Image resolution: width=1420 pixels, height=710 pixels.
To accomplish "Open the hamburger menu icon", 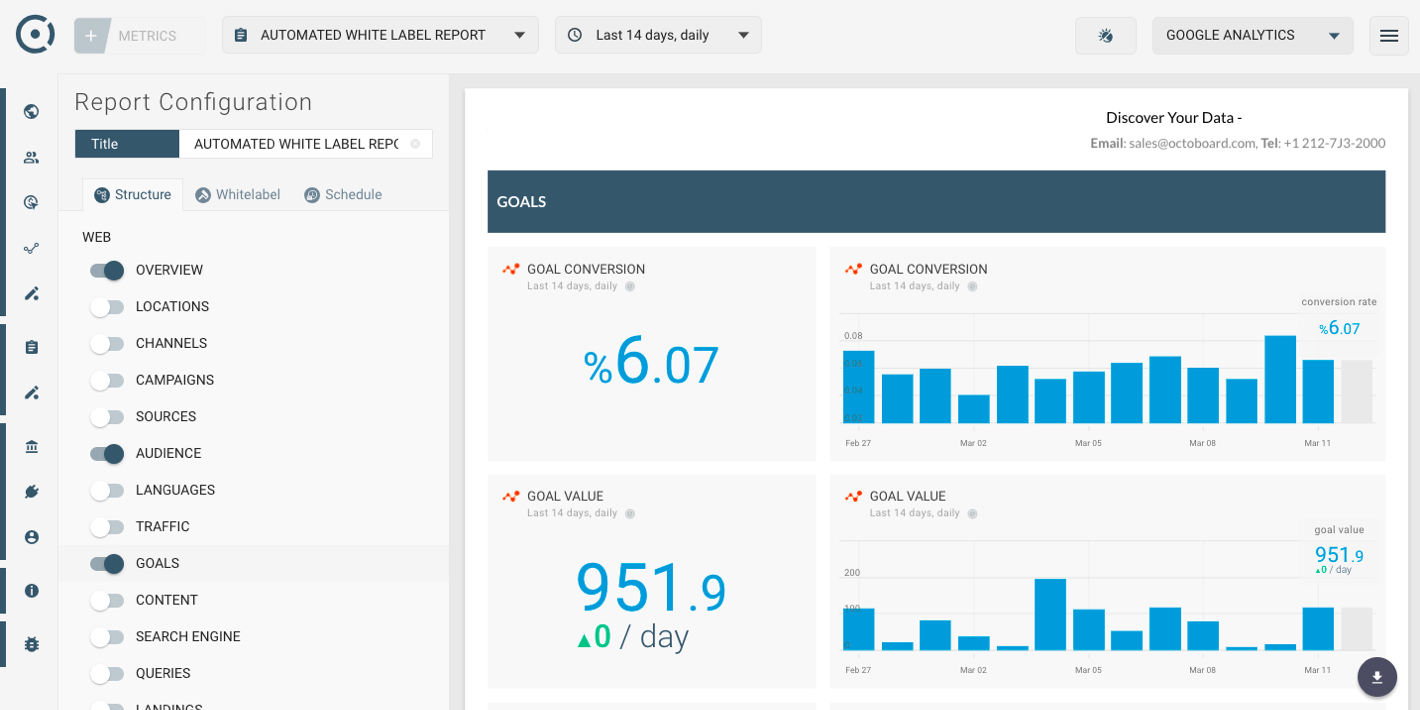I will pos(1389,36).
